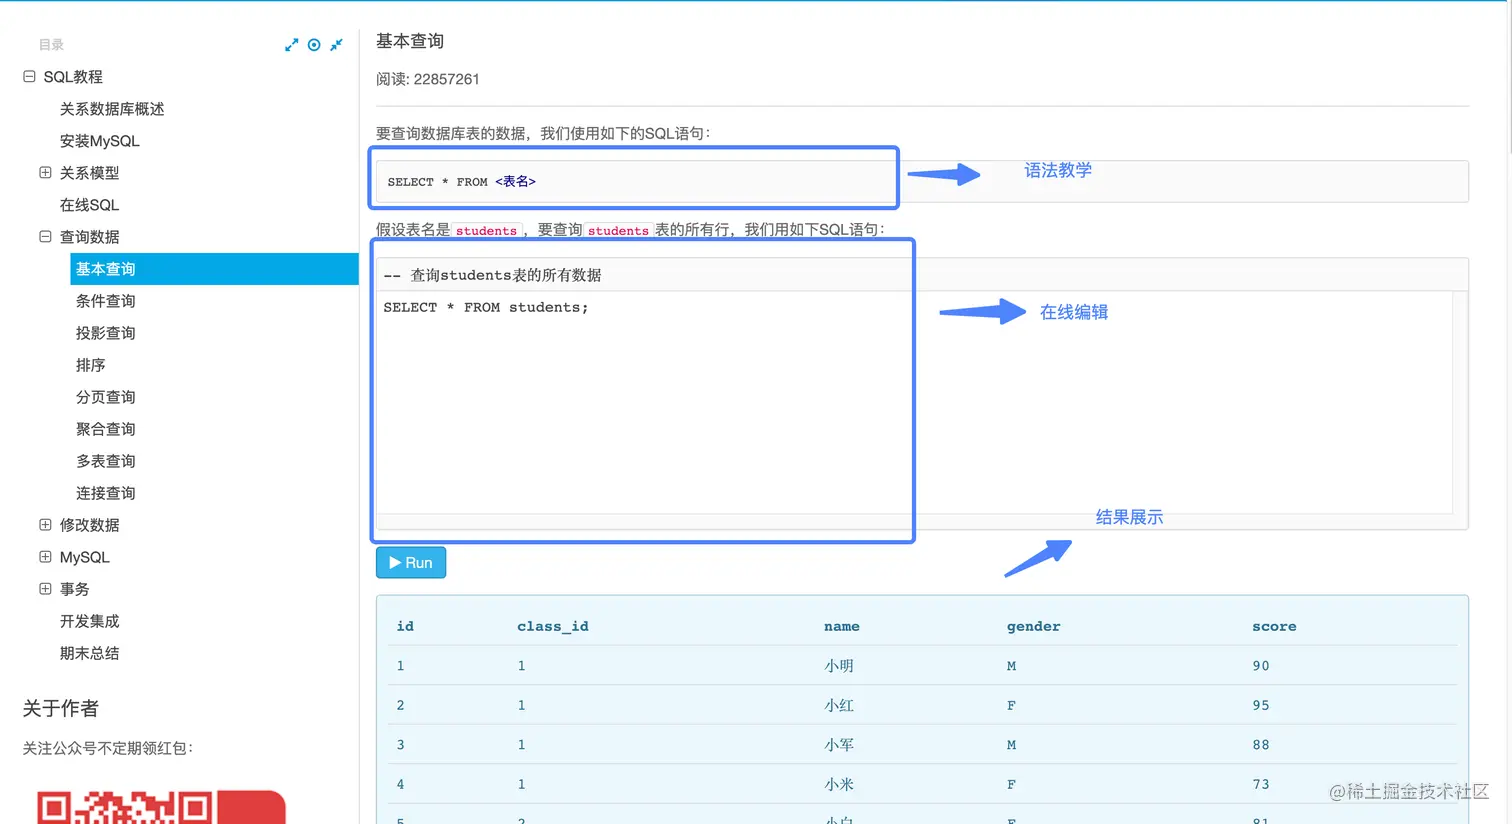This screenshot has height=824, width=1512.
Task: Click the SQL教程 root label
Action: coord(73,77)
